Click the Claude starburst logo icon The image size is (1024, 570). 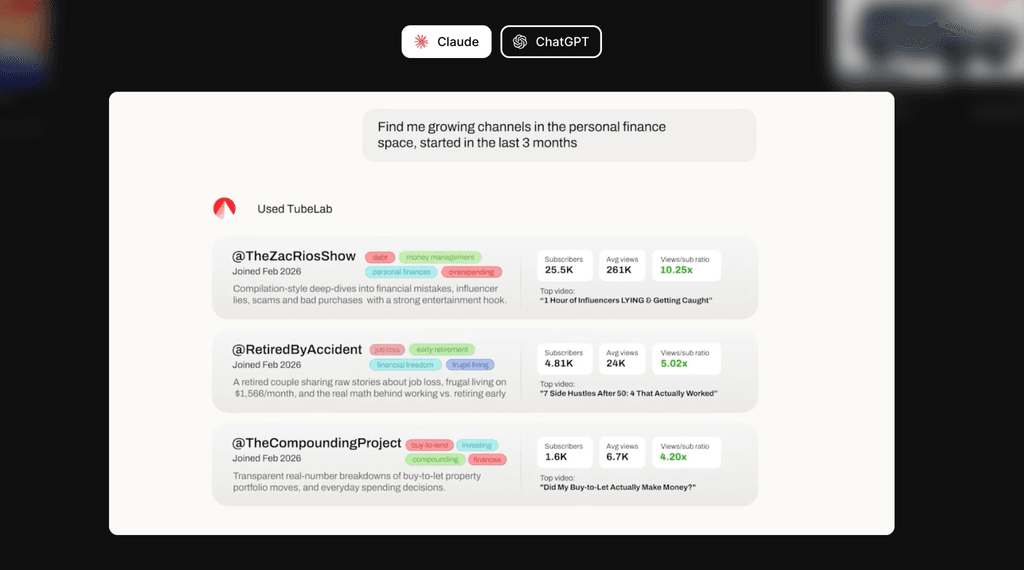tap(421, 42)
